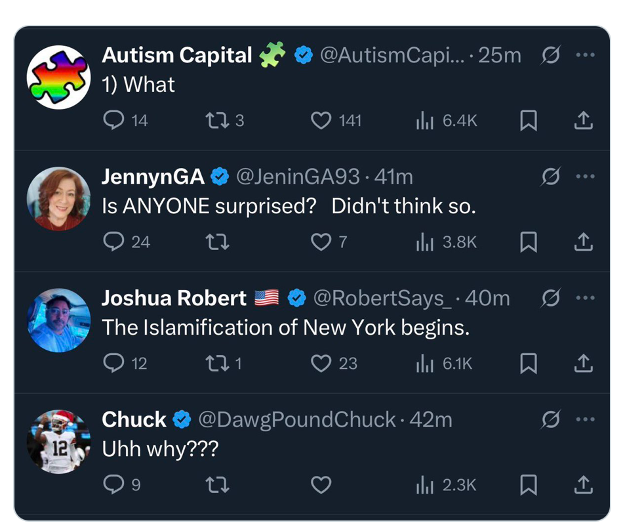Viewport: 624px width, 530px height.
Task: Click JennynGA's profile picture
Action: pyautogui.click(x=59, y=198)
